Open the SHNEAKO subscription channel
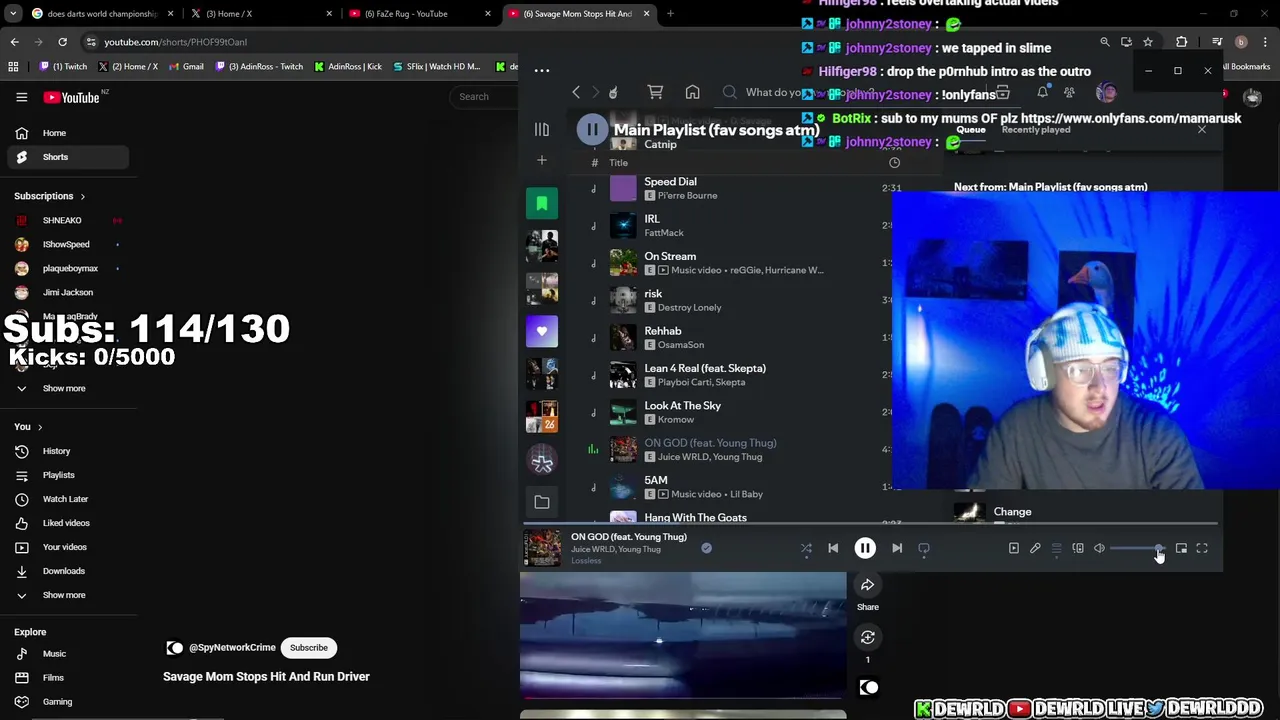This screenshot has width=1280, height=720. pyautogui.click(x=62, y=220)
